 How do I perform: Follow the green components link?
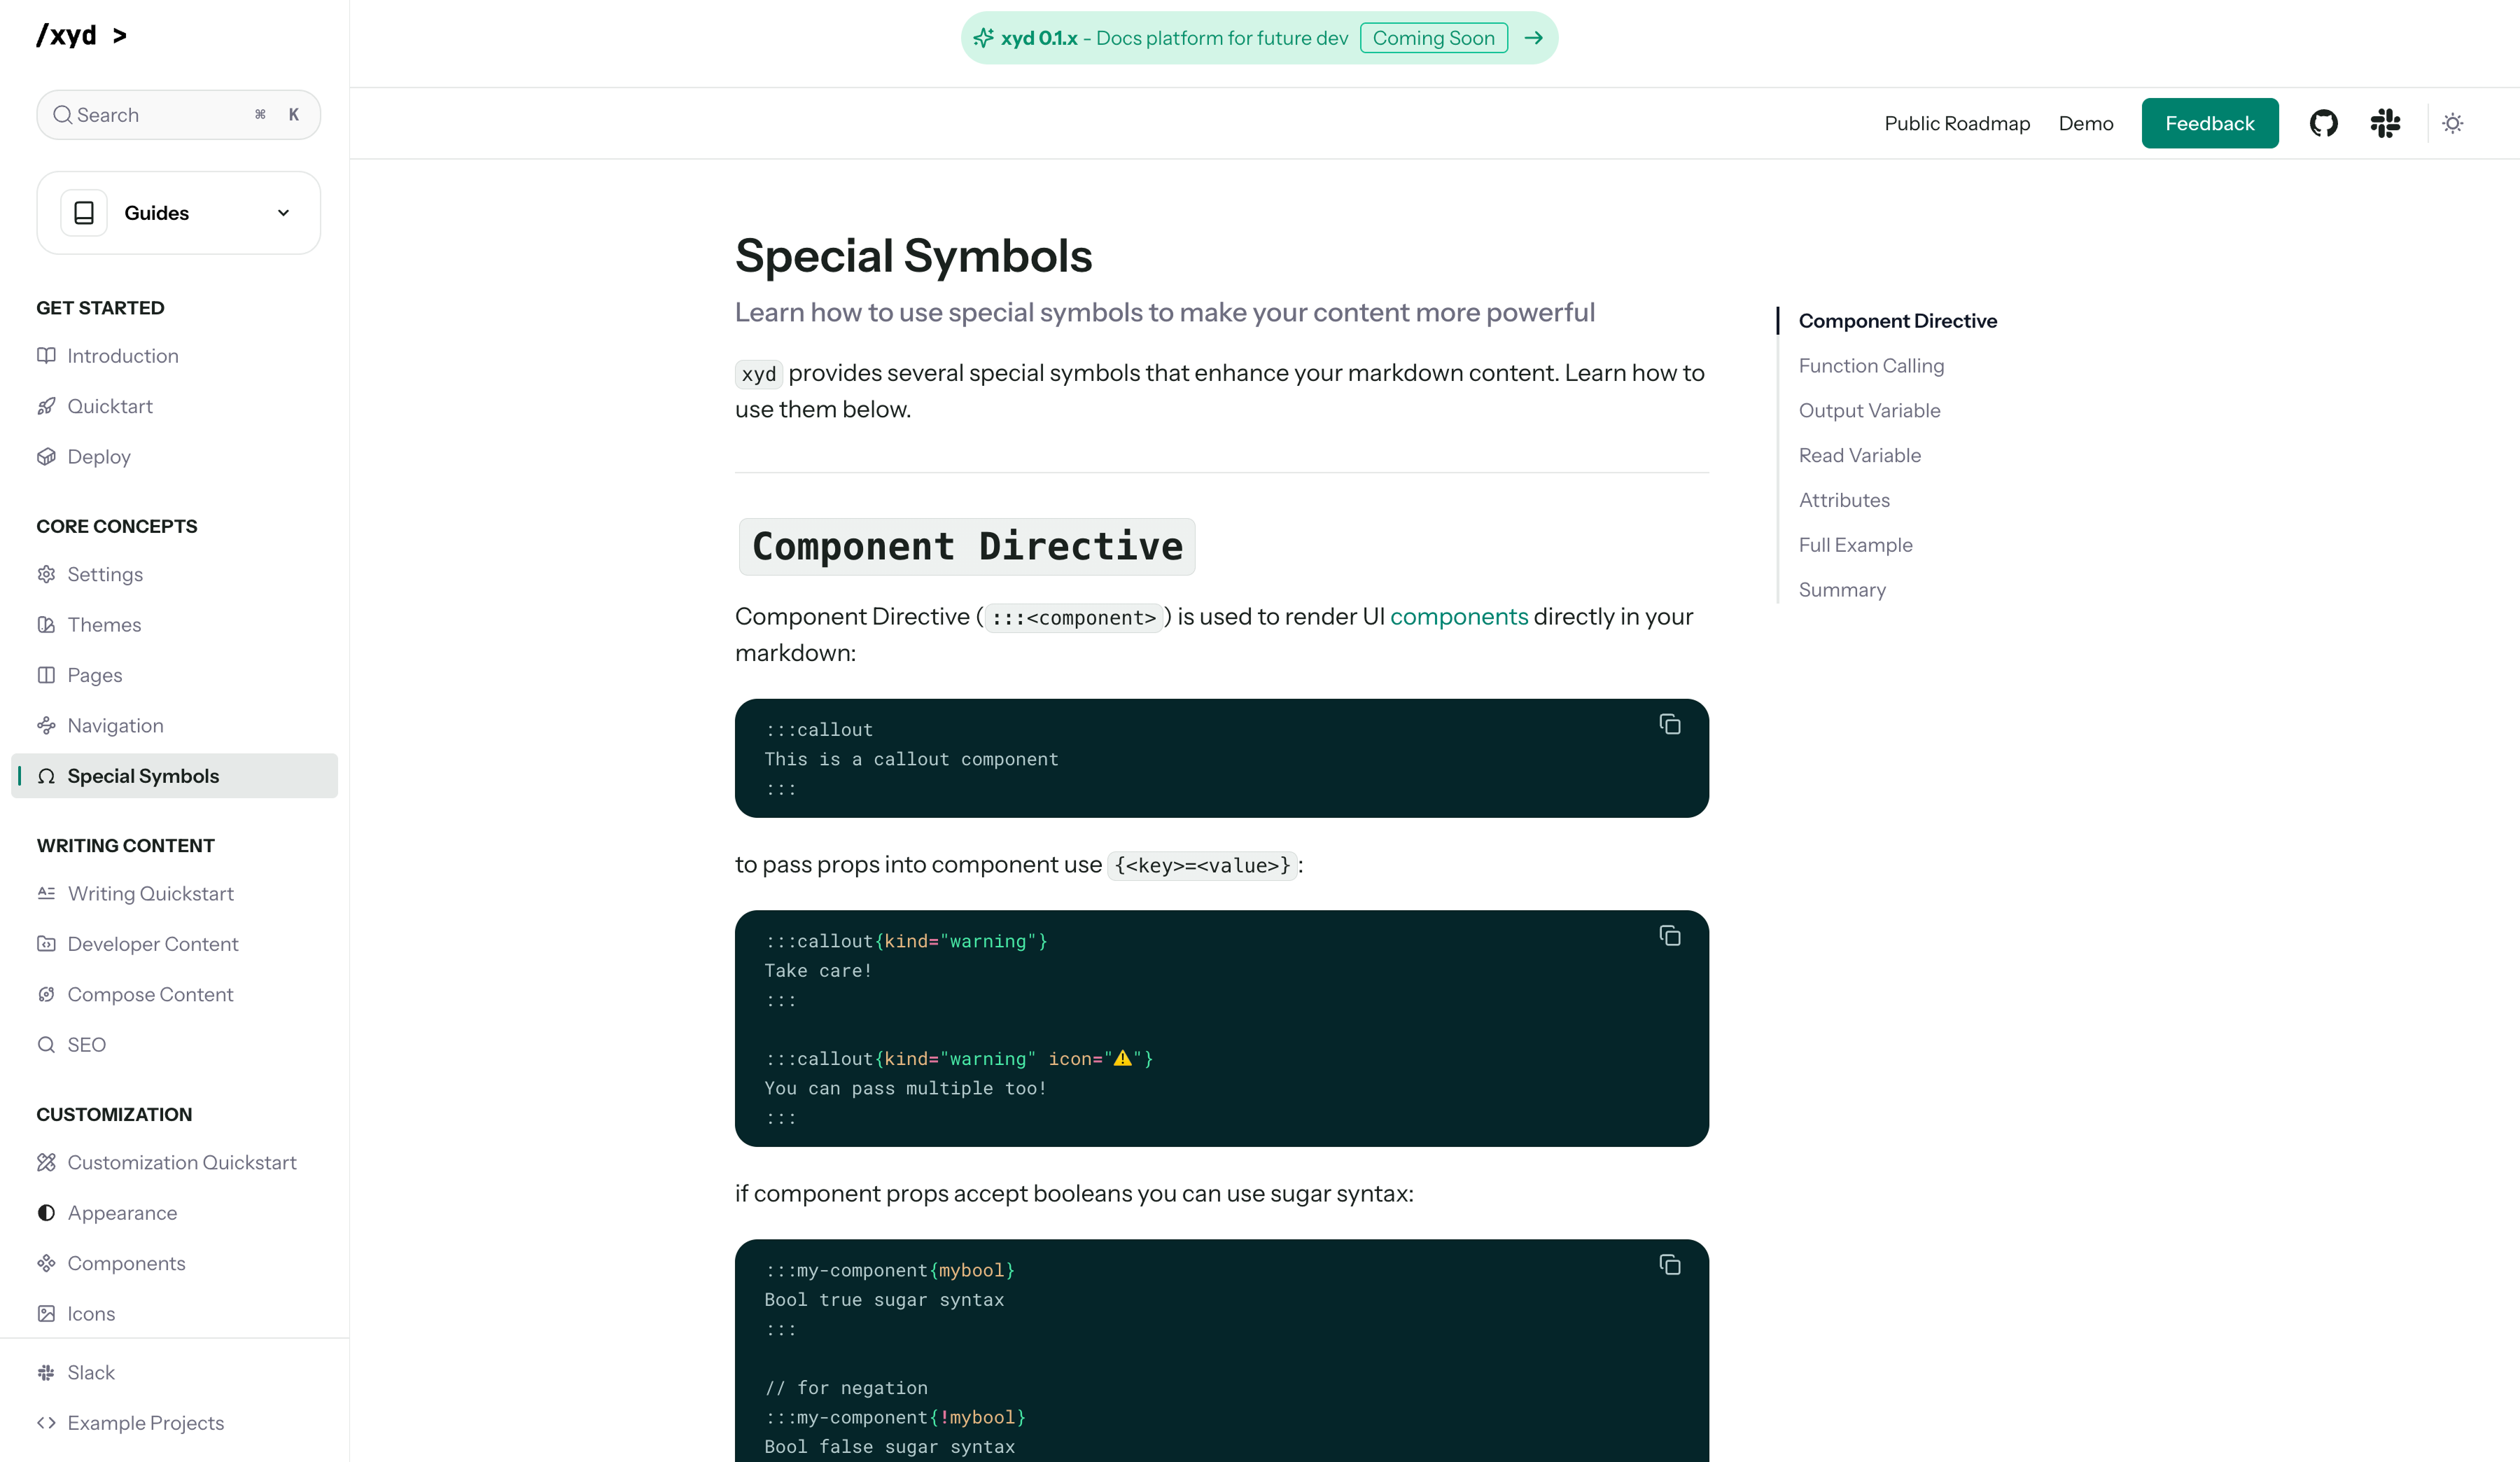(x=1458, y=616)
